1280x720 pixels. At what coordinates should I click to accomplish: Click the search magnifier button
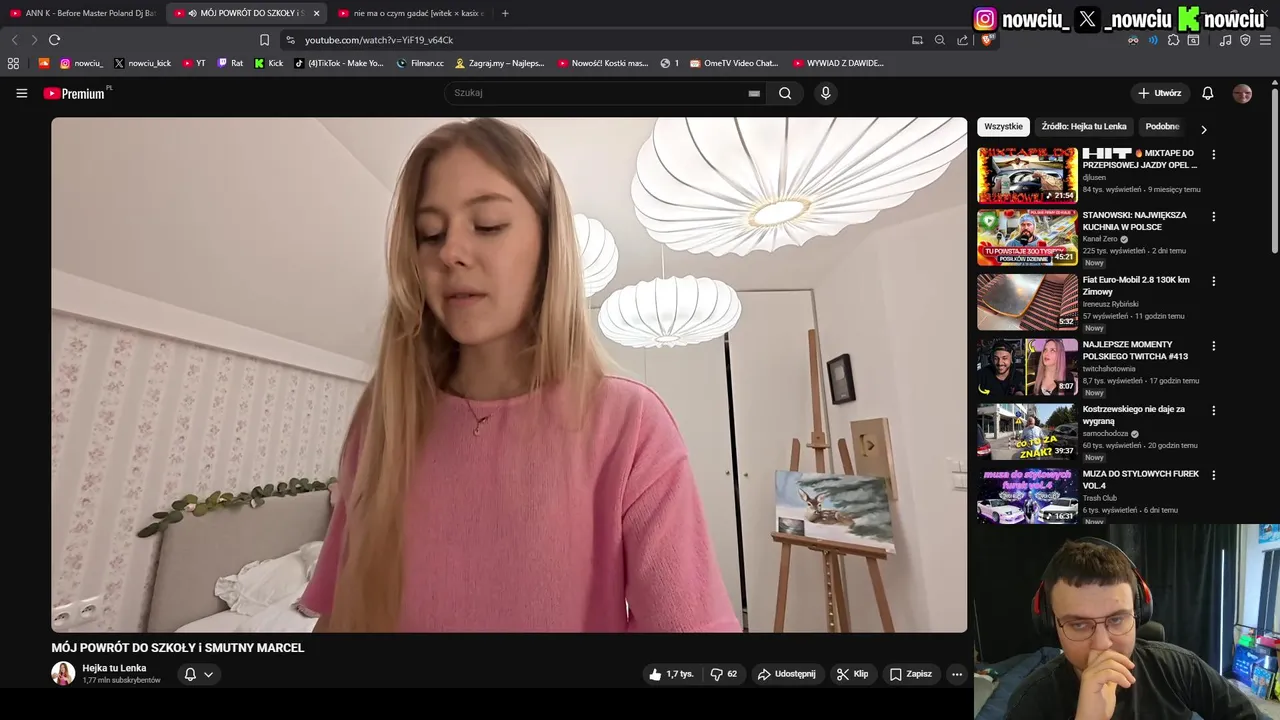[785, 93]
